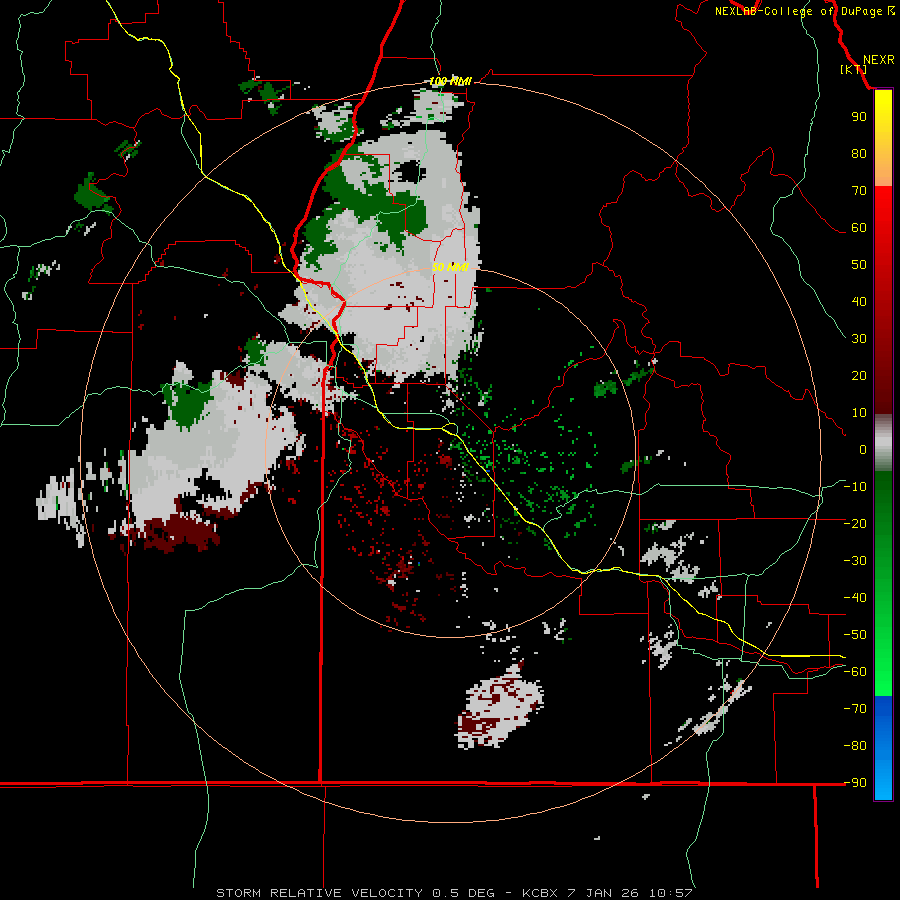The width and height of the screenshot is (900, 900).
Task: Click the positive 20 knot scale value
Action: coord(859,375)
